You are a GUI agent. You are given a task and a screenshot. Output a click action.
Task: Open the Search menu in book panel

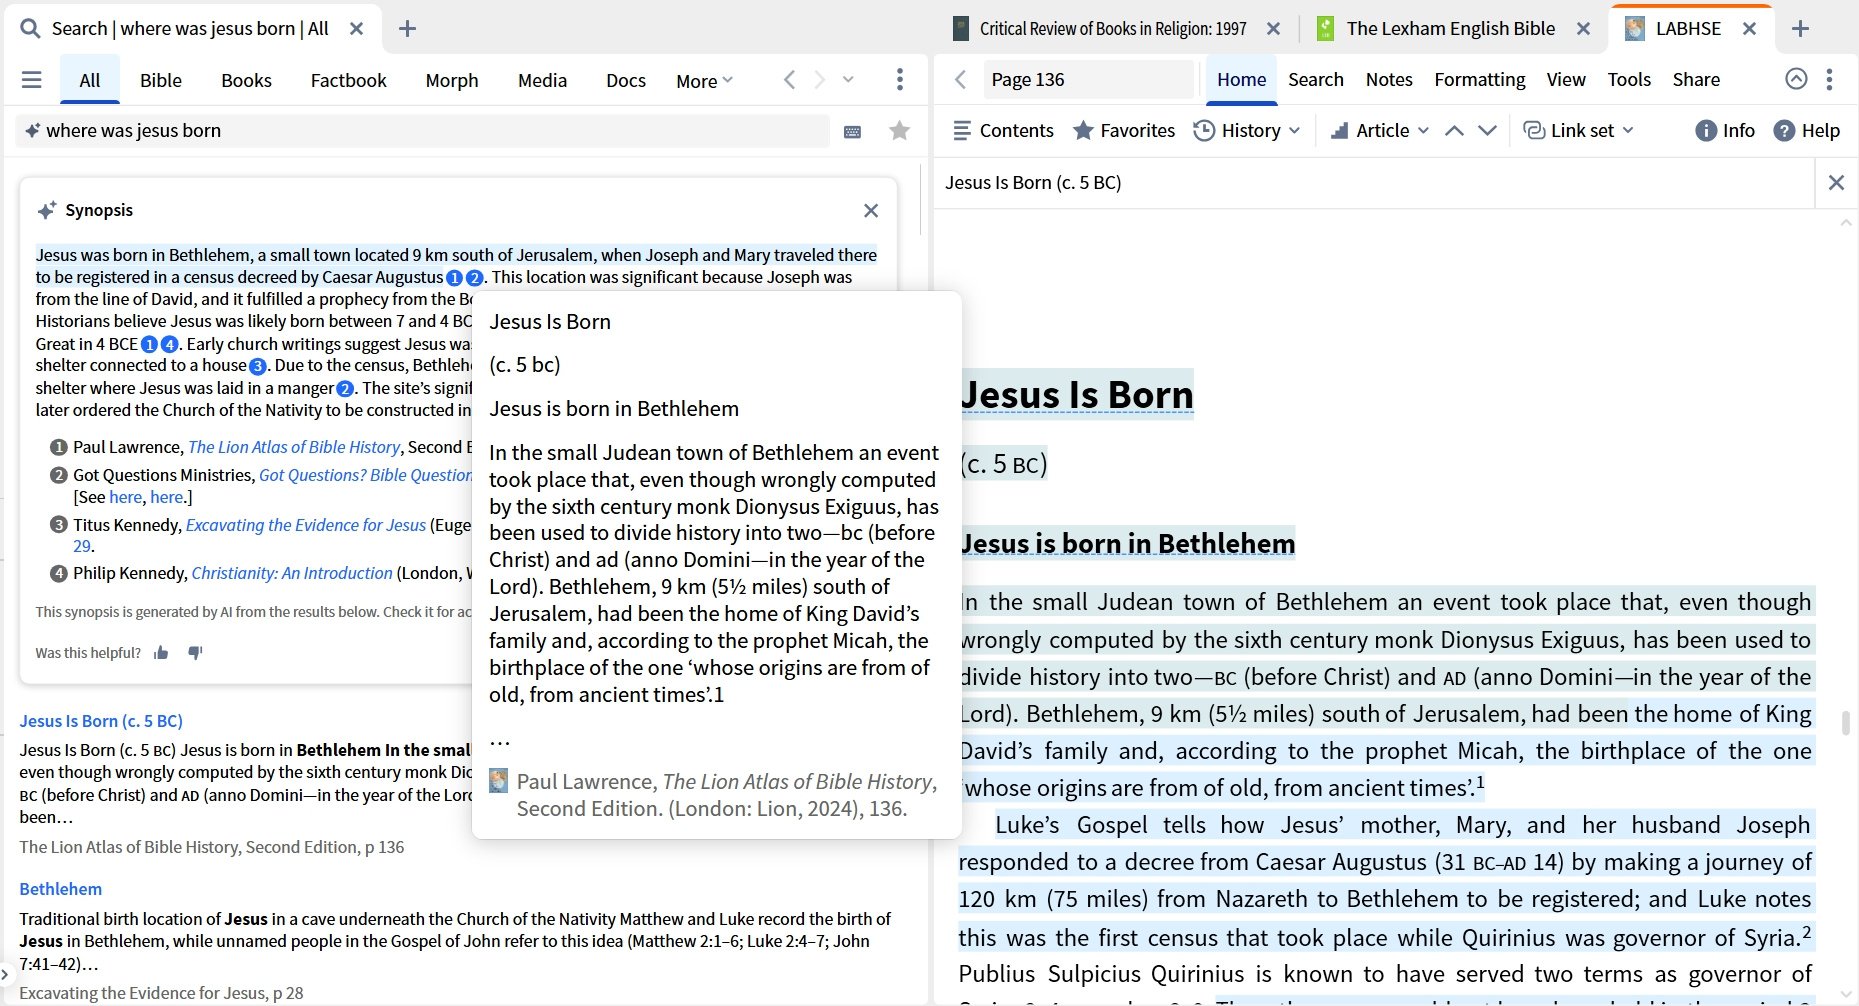pyautogui.click(x=1315, y=80)
